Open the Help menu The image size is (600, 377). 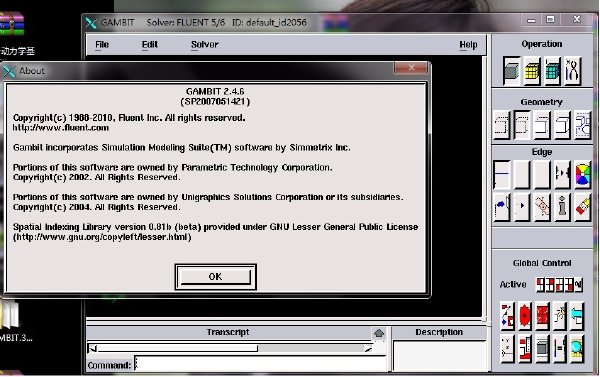(x=468, y=45)
